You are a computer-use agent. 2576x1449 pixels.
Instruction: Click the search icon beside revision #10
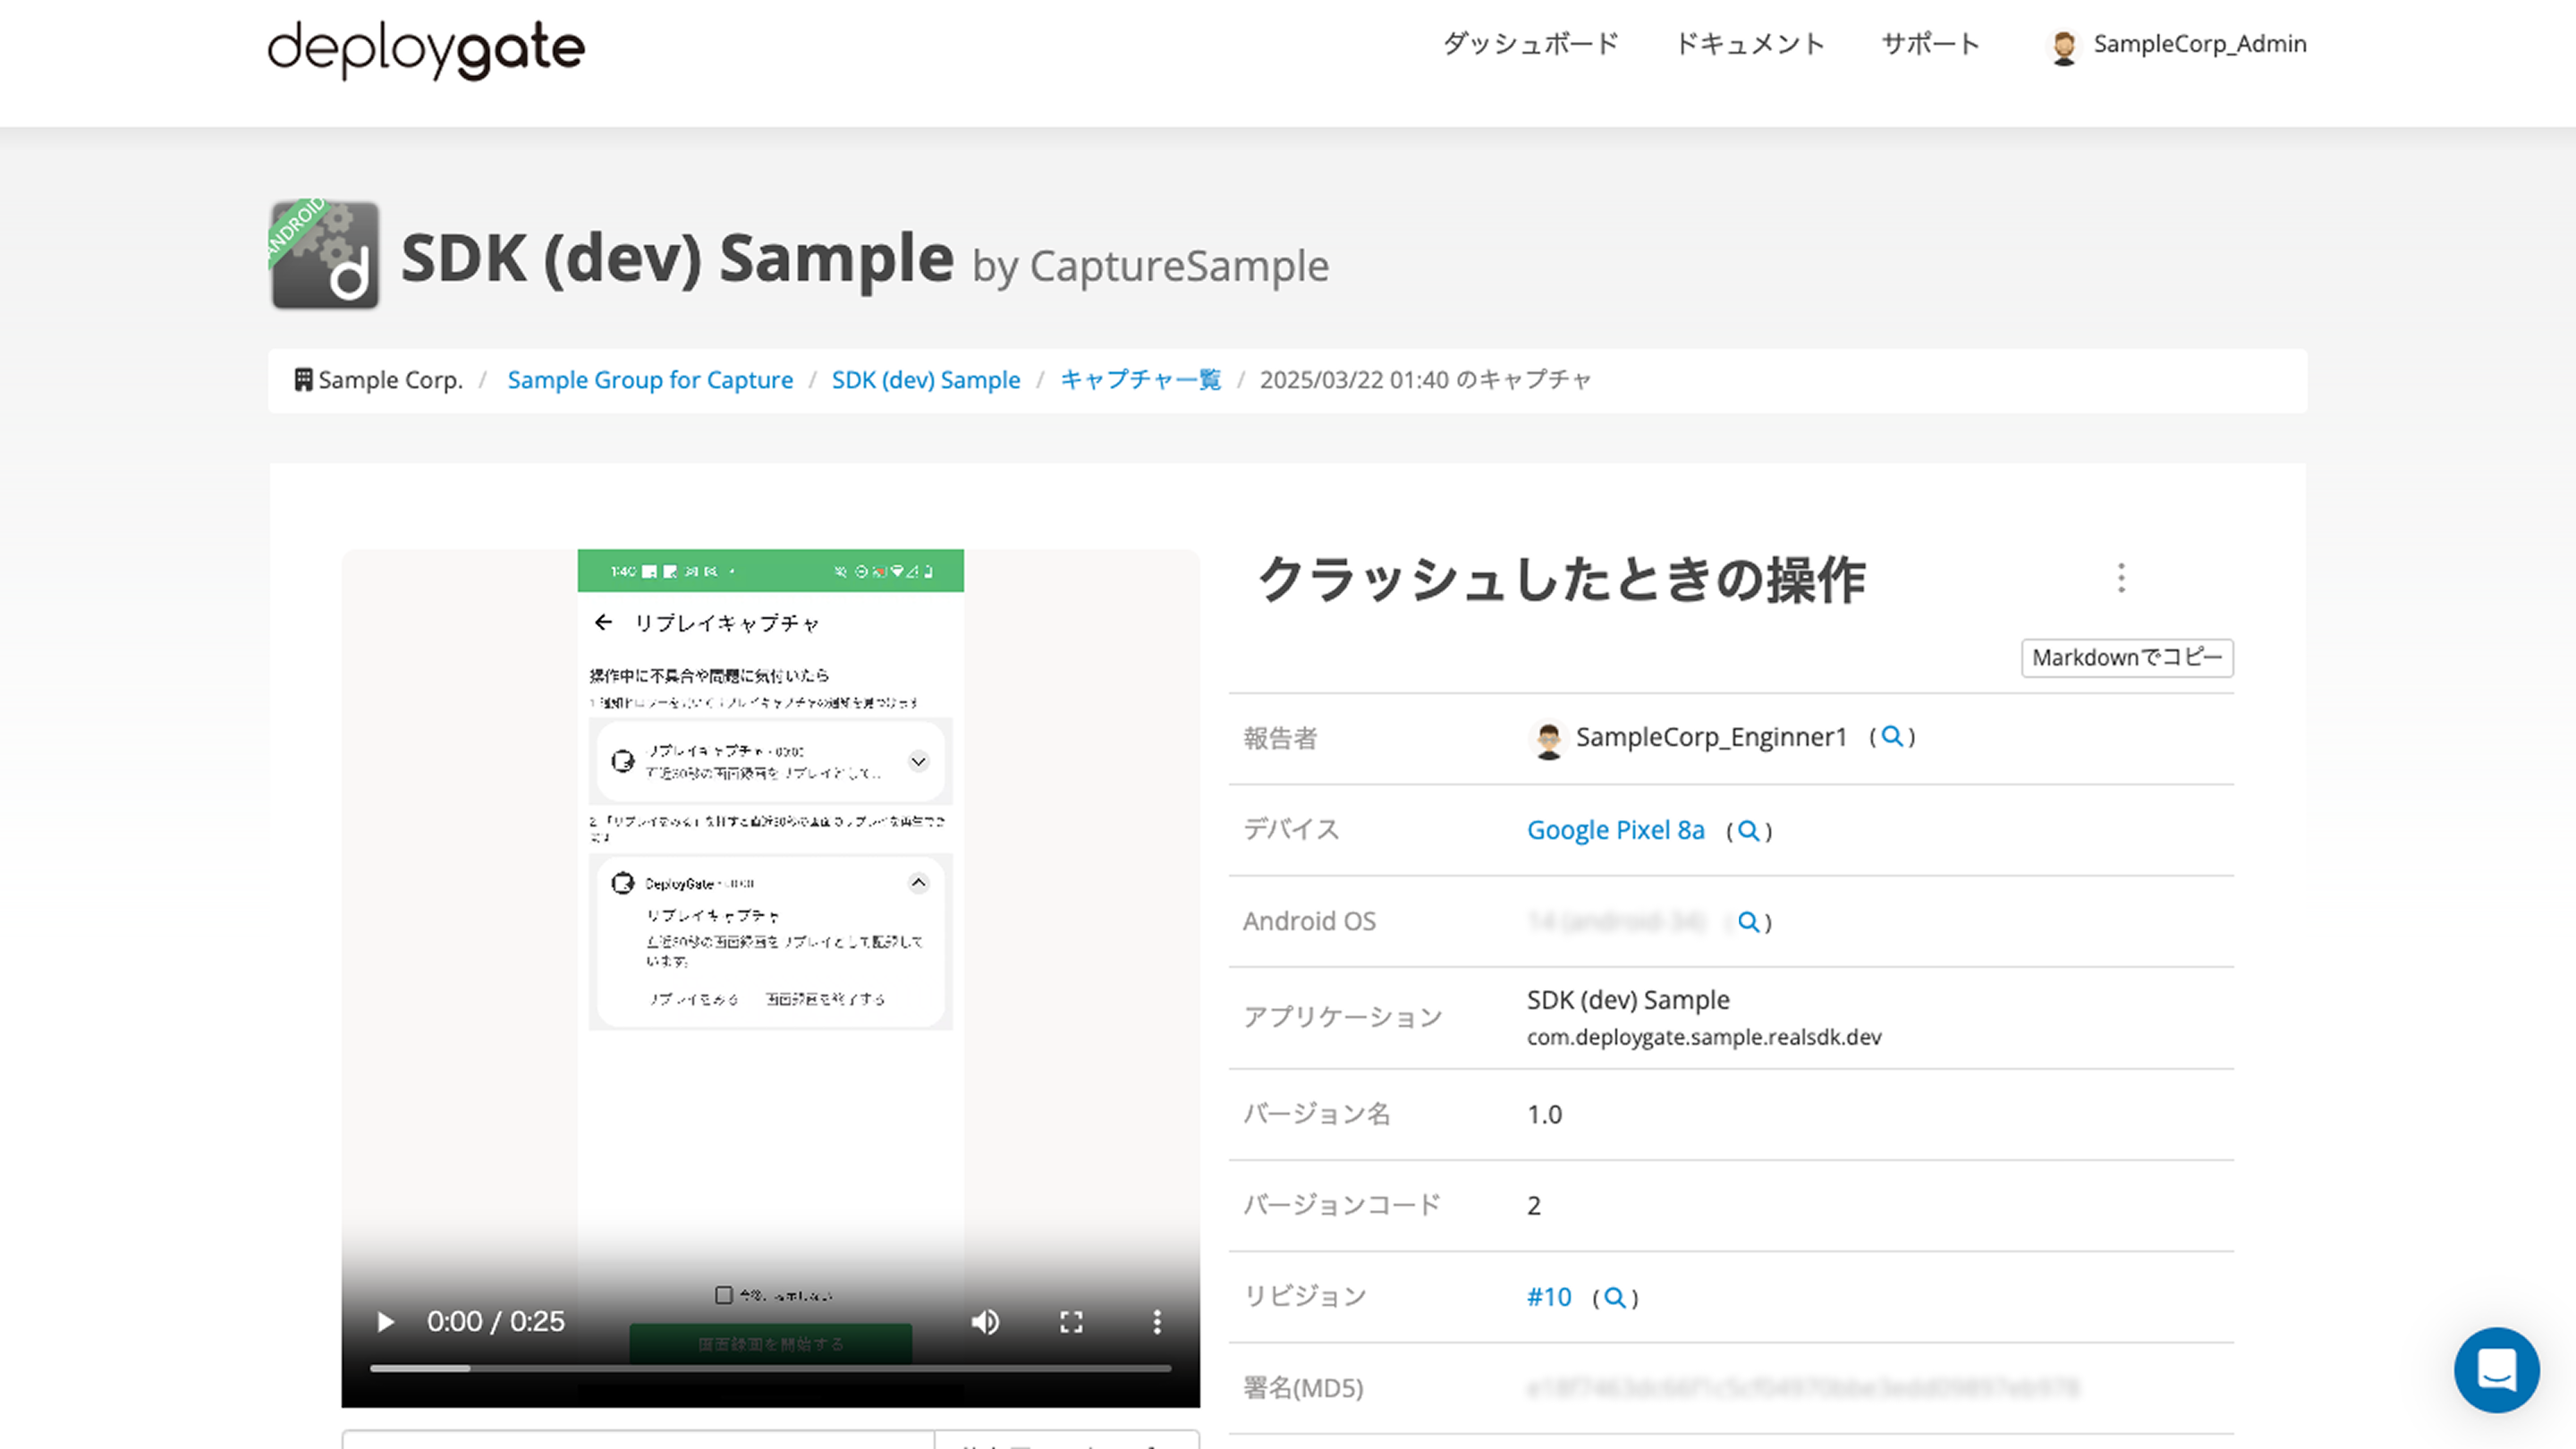pos(1614,1297)
